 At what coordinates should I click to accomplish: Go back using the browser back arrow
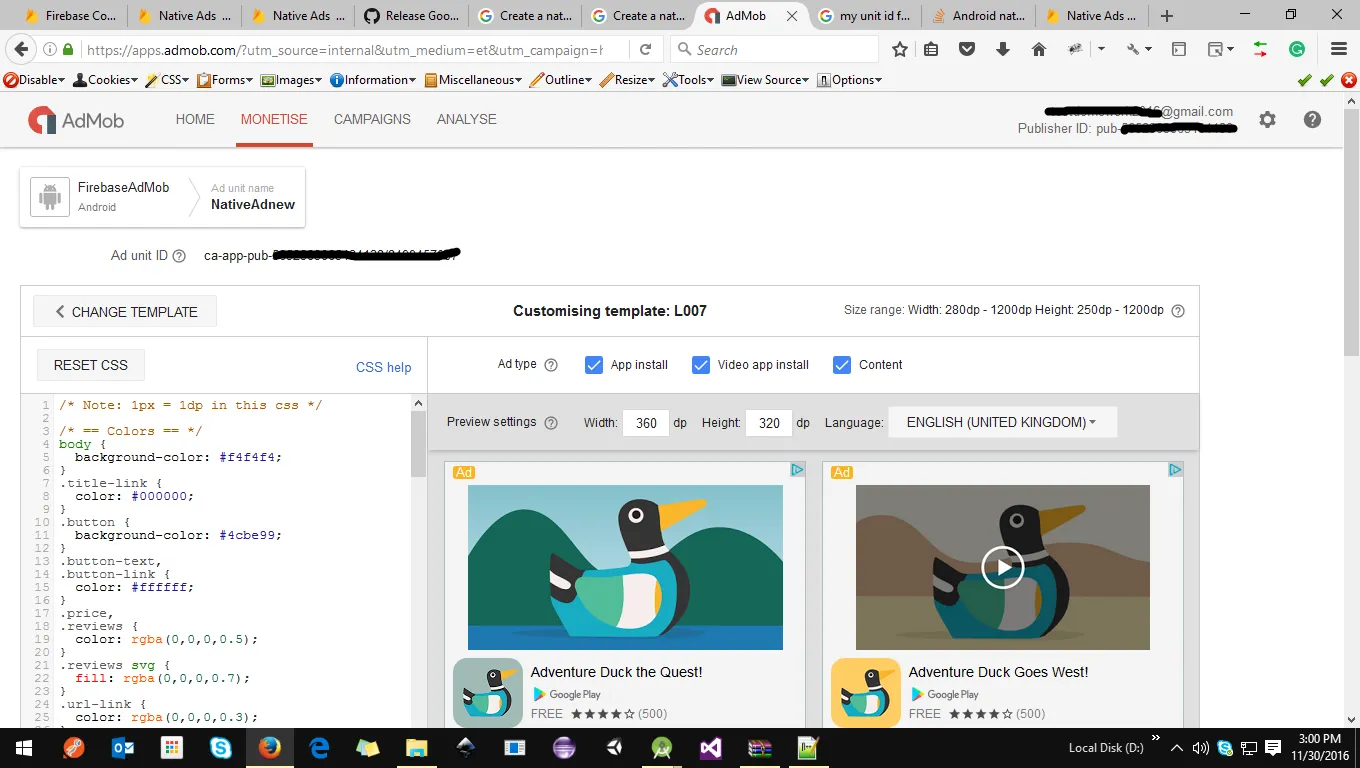pyautogui.click(x=22, y=49)
